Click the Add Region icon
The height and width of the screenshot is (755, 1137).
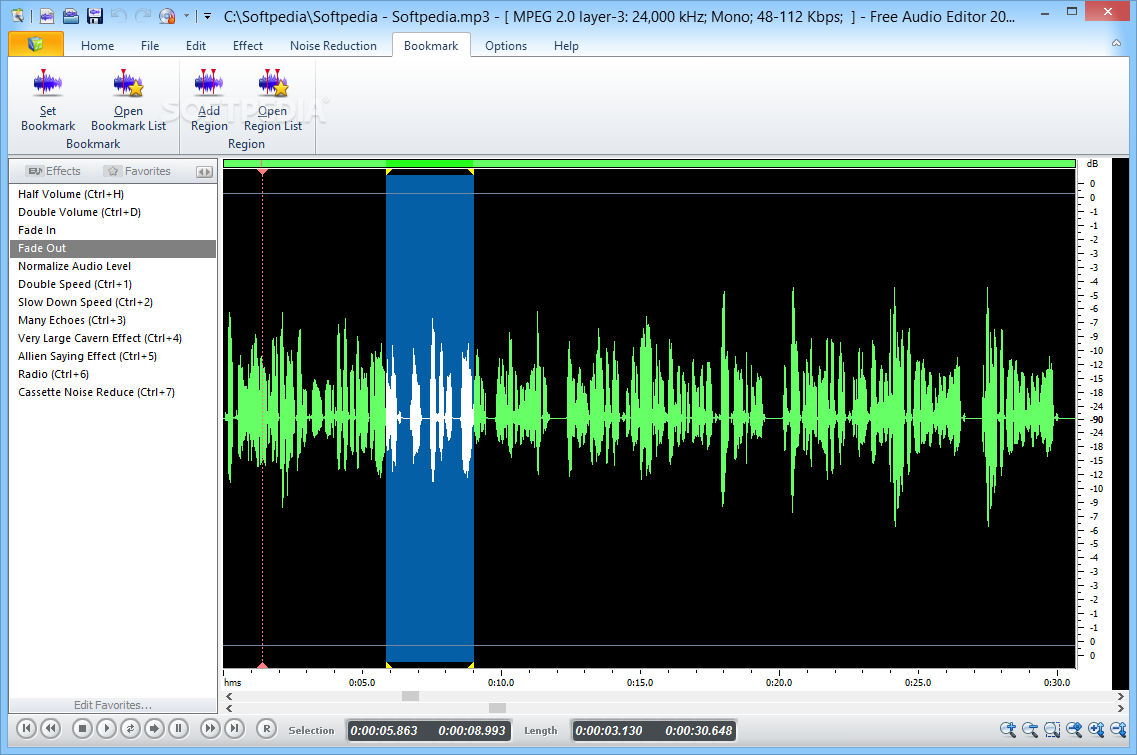tap(209, 101)
